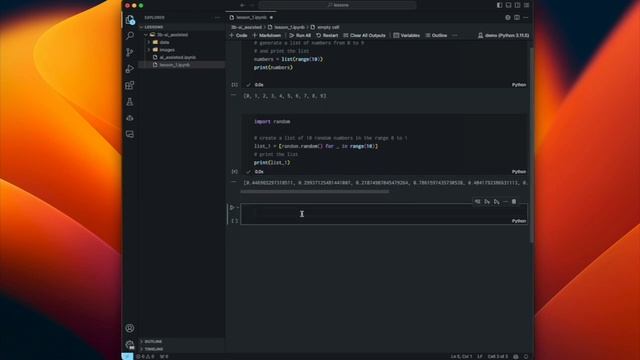This screenshot has width=640, height=360.
Task: Click Run All in notebook toolbar
Action: pyautogui.click(x=300, y=36)
